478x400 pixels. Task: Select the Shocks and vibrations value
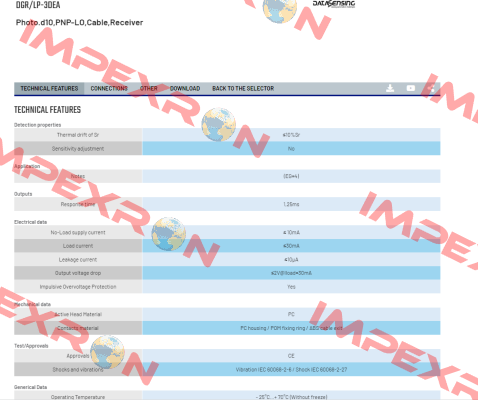291,369
